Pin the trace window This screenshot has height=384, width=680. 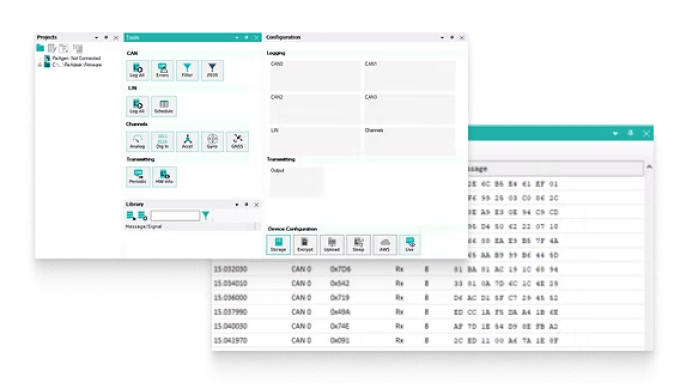[631, 133]
